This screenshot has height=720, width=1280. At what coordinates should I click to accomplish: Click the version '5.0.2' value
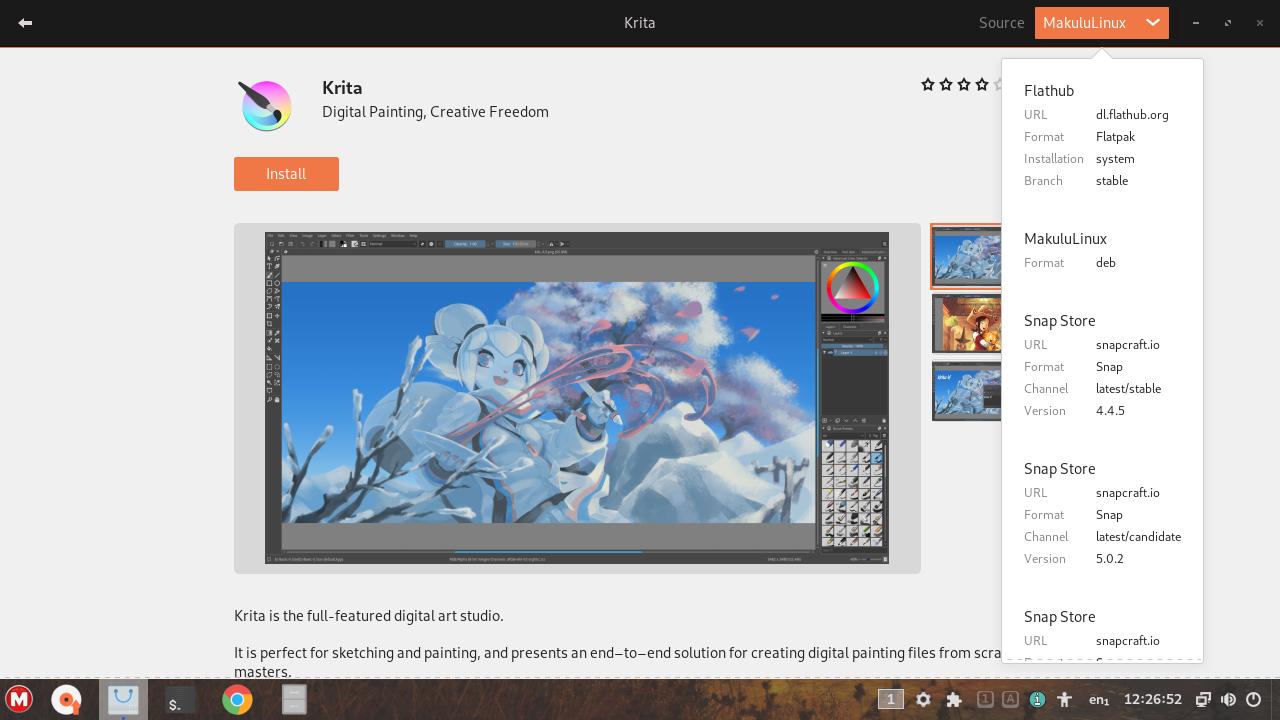(1110, 558)
